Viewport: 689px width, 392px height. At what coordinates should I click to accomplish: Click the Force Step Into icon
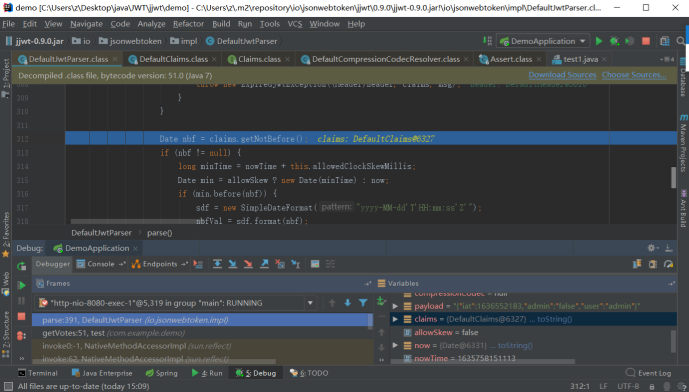click(248, 264)
